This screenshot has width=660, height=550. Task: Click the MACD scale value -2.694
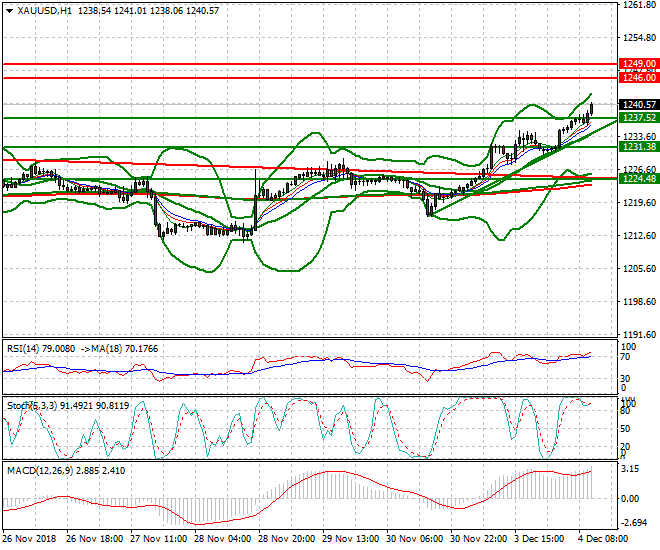(x=633, y=523)
